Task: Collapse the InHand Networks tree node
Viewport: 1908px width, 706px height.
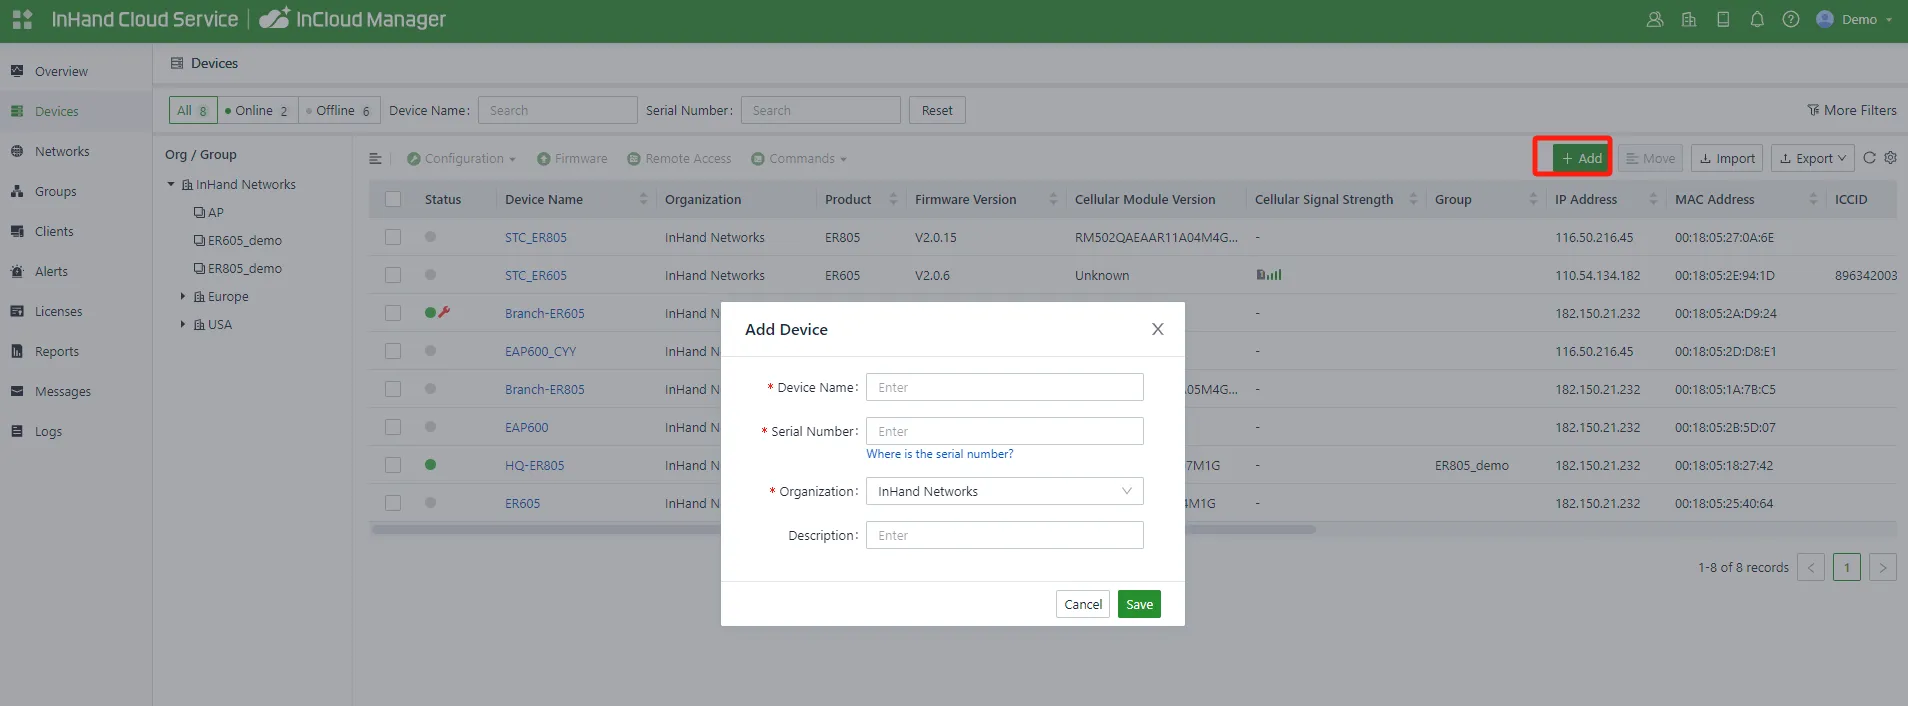Action: [x=171, y=184]
